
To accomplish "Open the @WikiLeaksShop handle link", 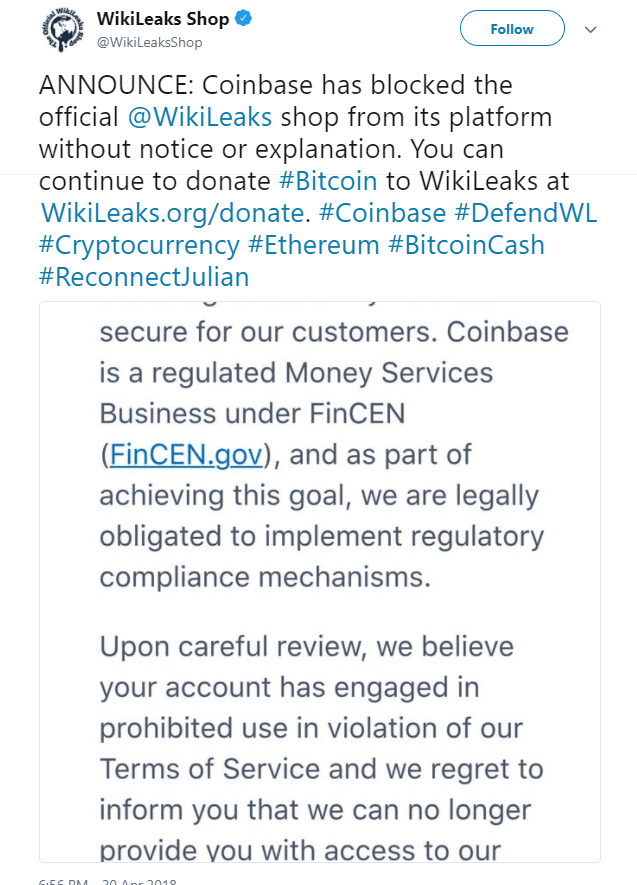I will click(x=149, y=42).
